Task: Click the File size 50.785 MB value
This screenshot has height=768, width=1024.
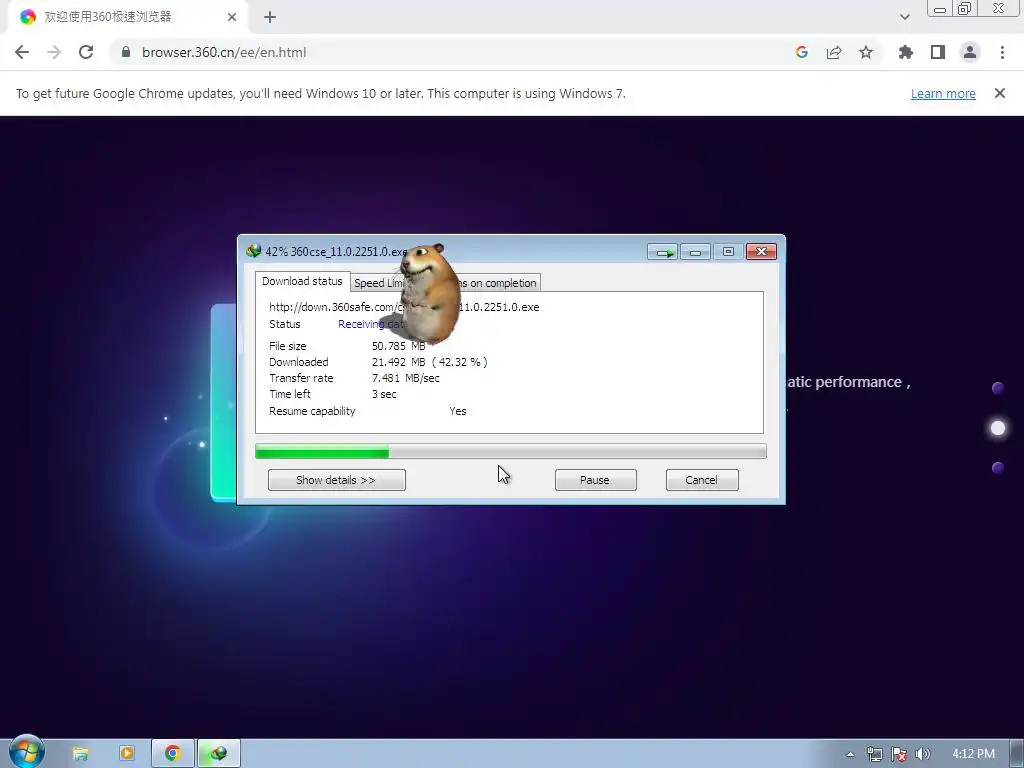Action: tap(398, 346)
